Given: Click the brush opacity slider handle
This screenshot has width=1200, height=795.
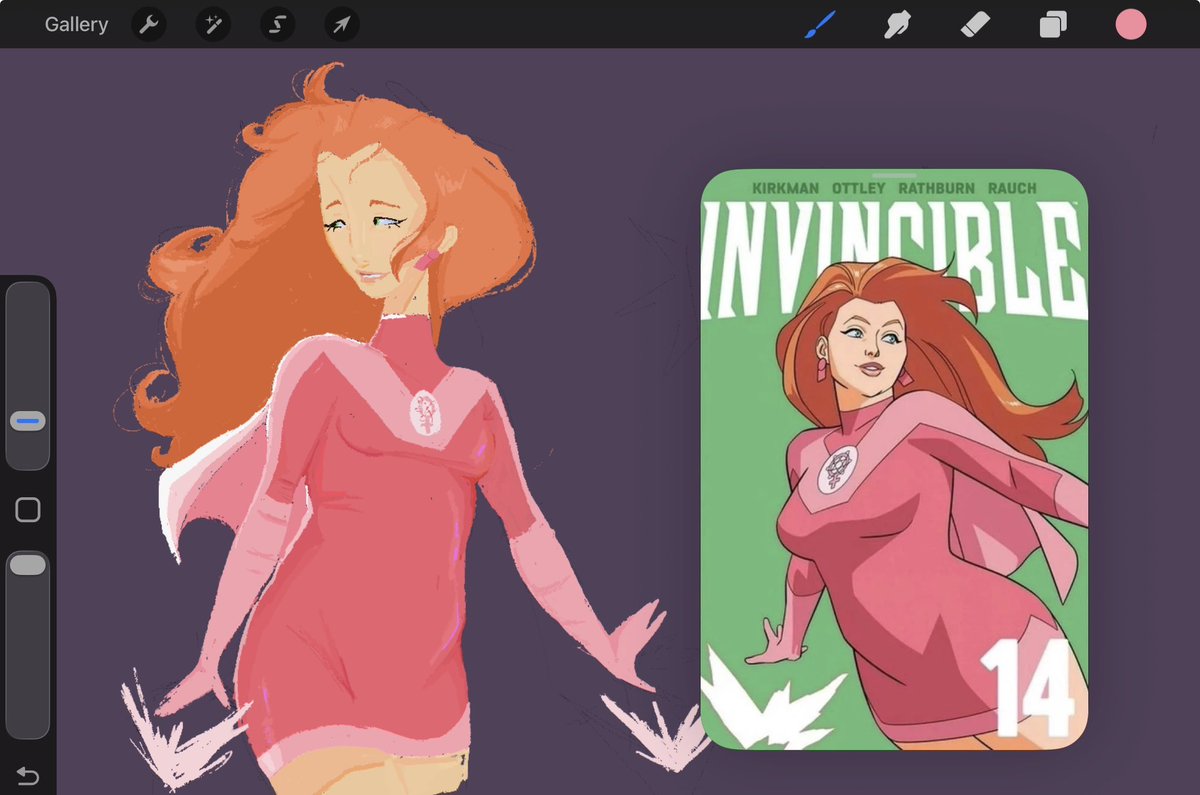Looking at the screenshot, I should [x=28, y=565].
